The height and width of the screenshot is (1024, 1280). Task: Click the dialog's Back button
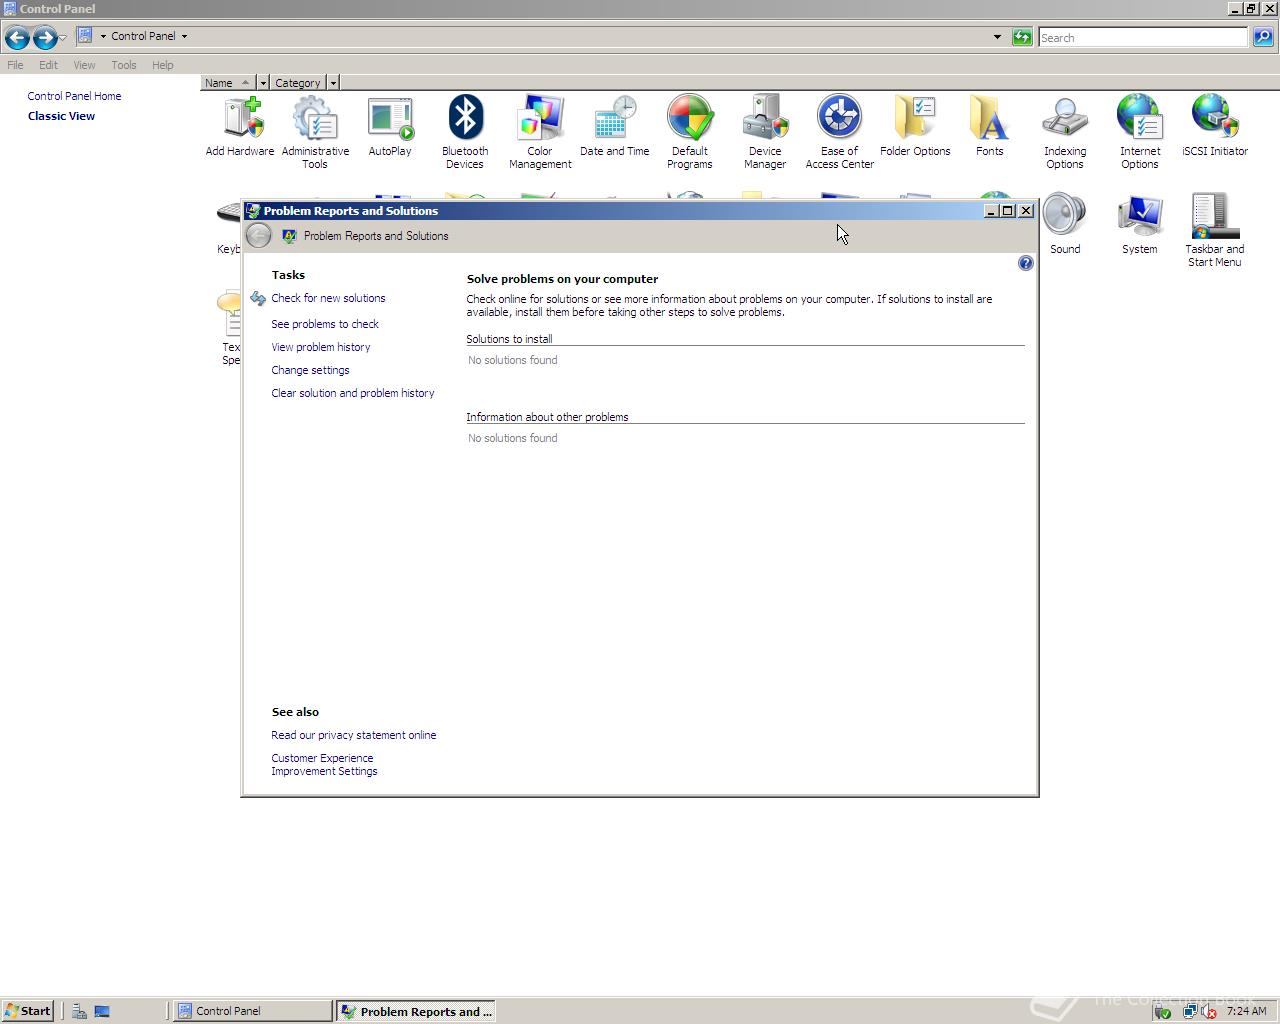click(259, 236)
